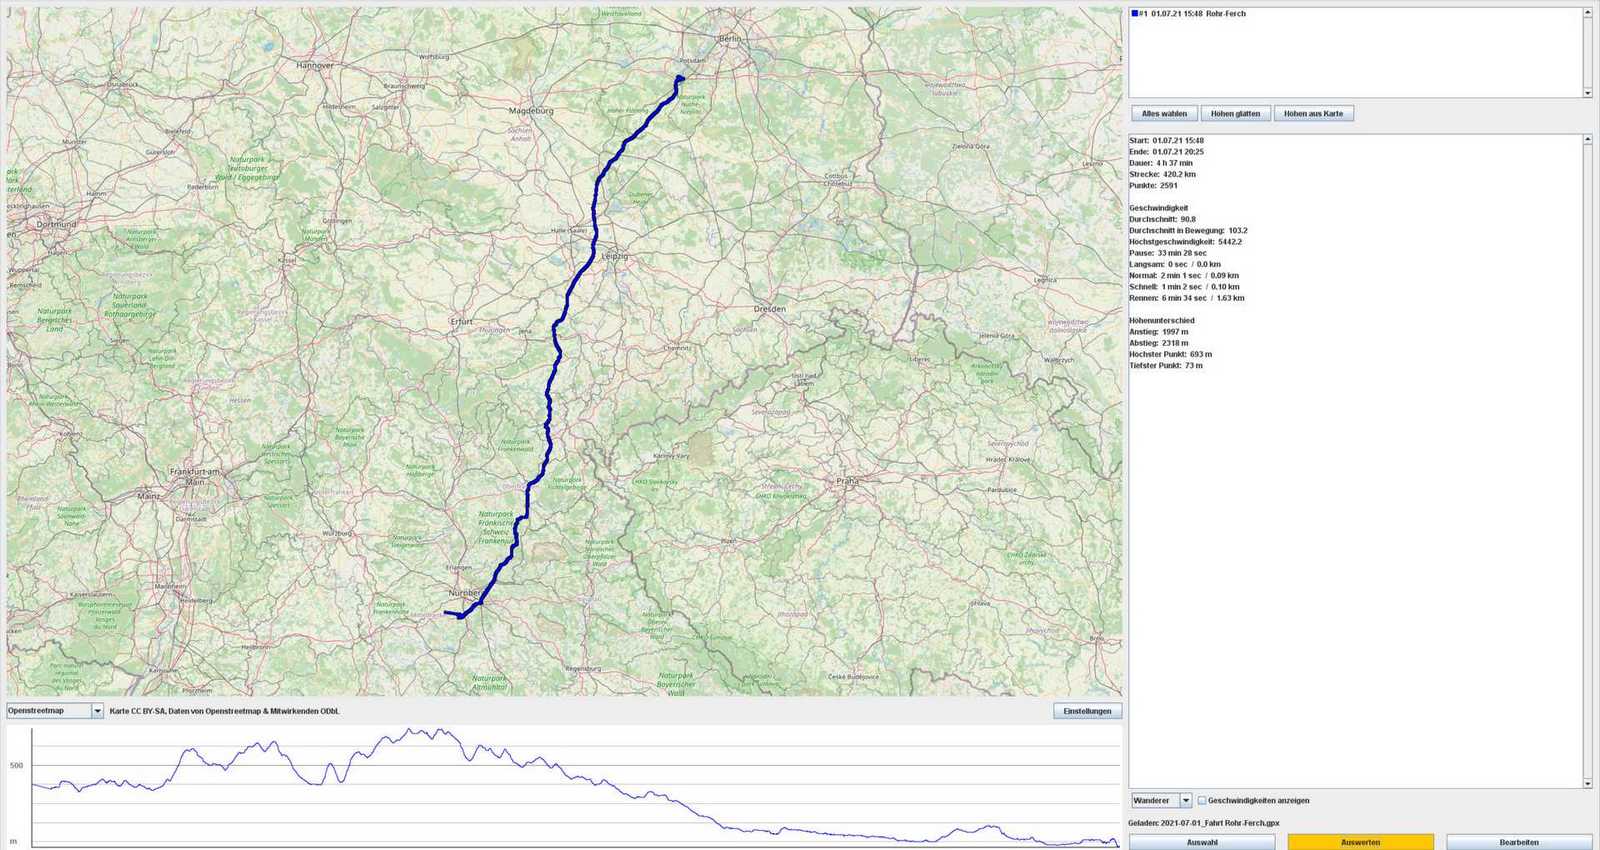Switch to the Auswerten tab
1600x850 pixels.
1360,842
